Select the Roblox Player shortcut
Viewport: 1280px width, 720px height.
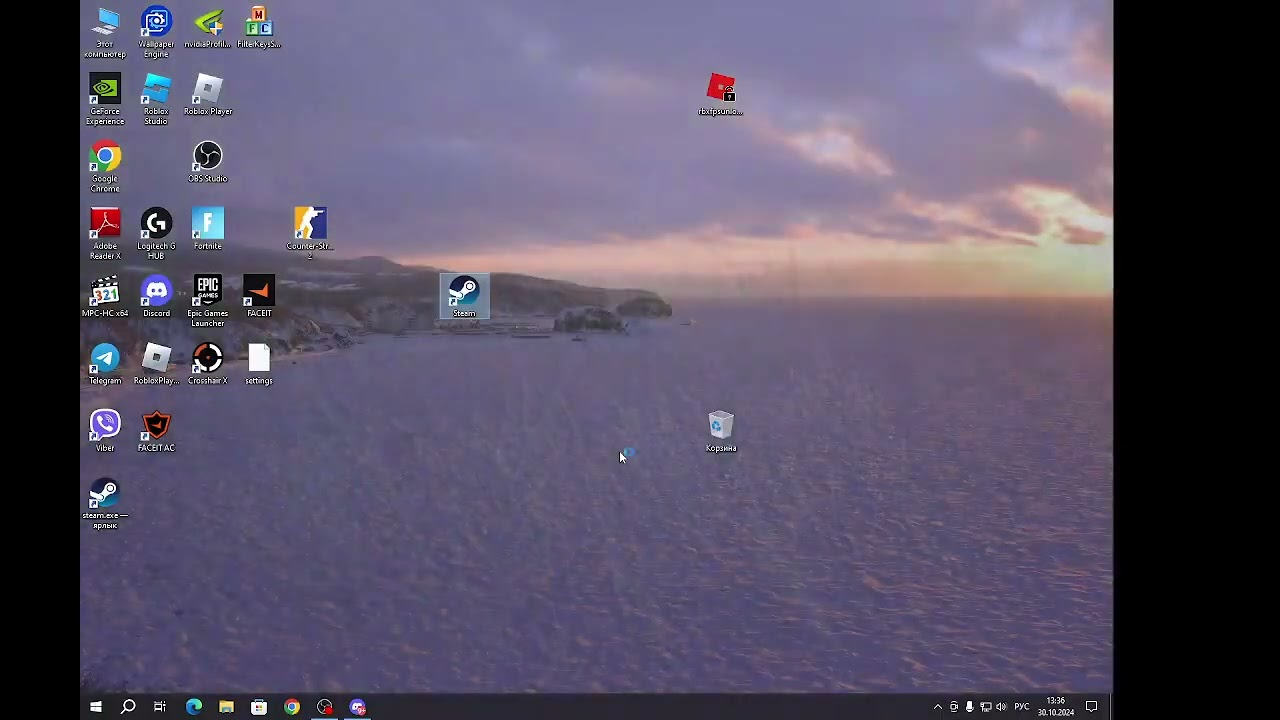point(208,95)
